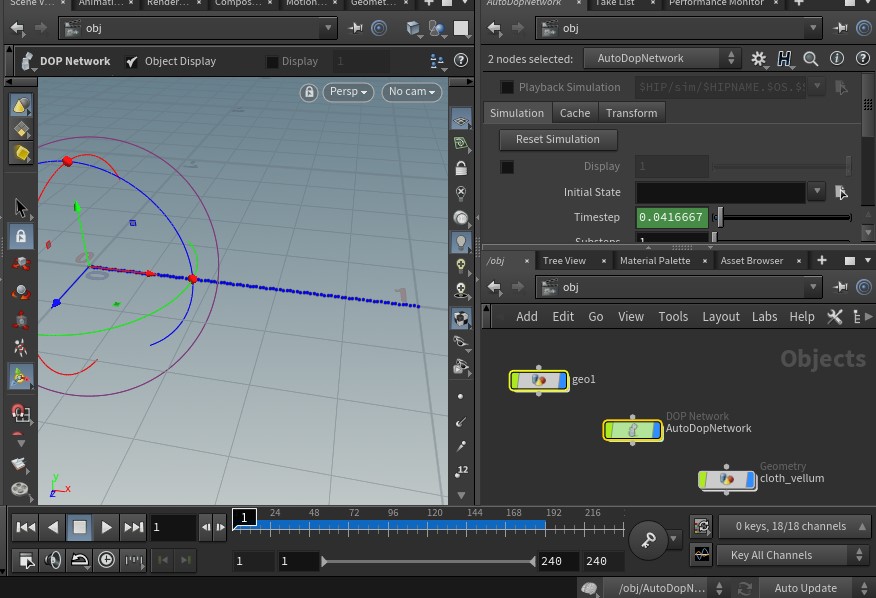Open the Material Palette tab
The image size is (876, 598).
(x=655, y=260)
